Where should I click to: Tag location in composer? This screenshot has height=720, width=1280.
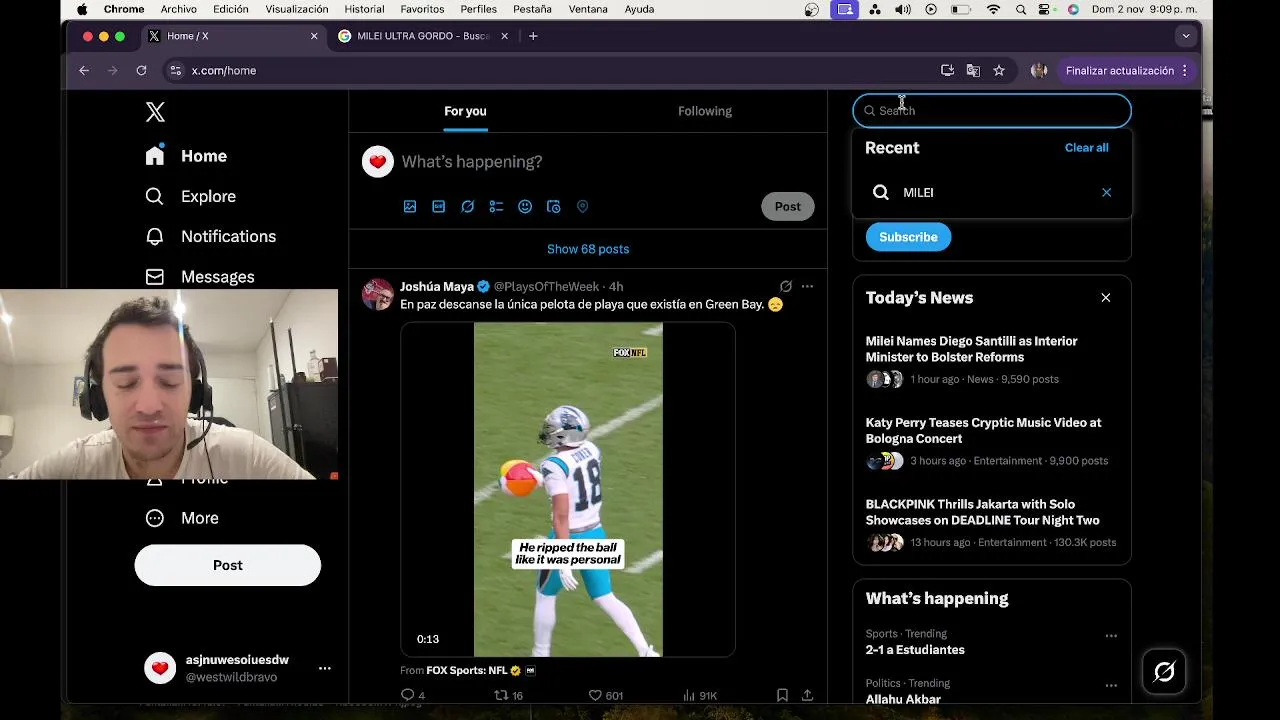pyautogui.click(x=582, y=206)
